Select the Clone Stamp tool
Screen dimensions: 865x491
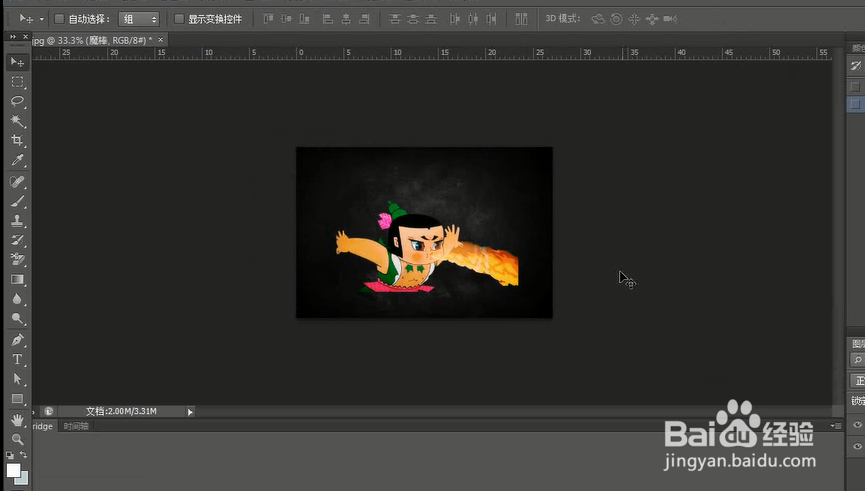17,221
